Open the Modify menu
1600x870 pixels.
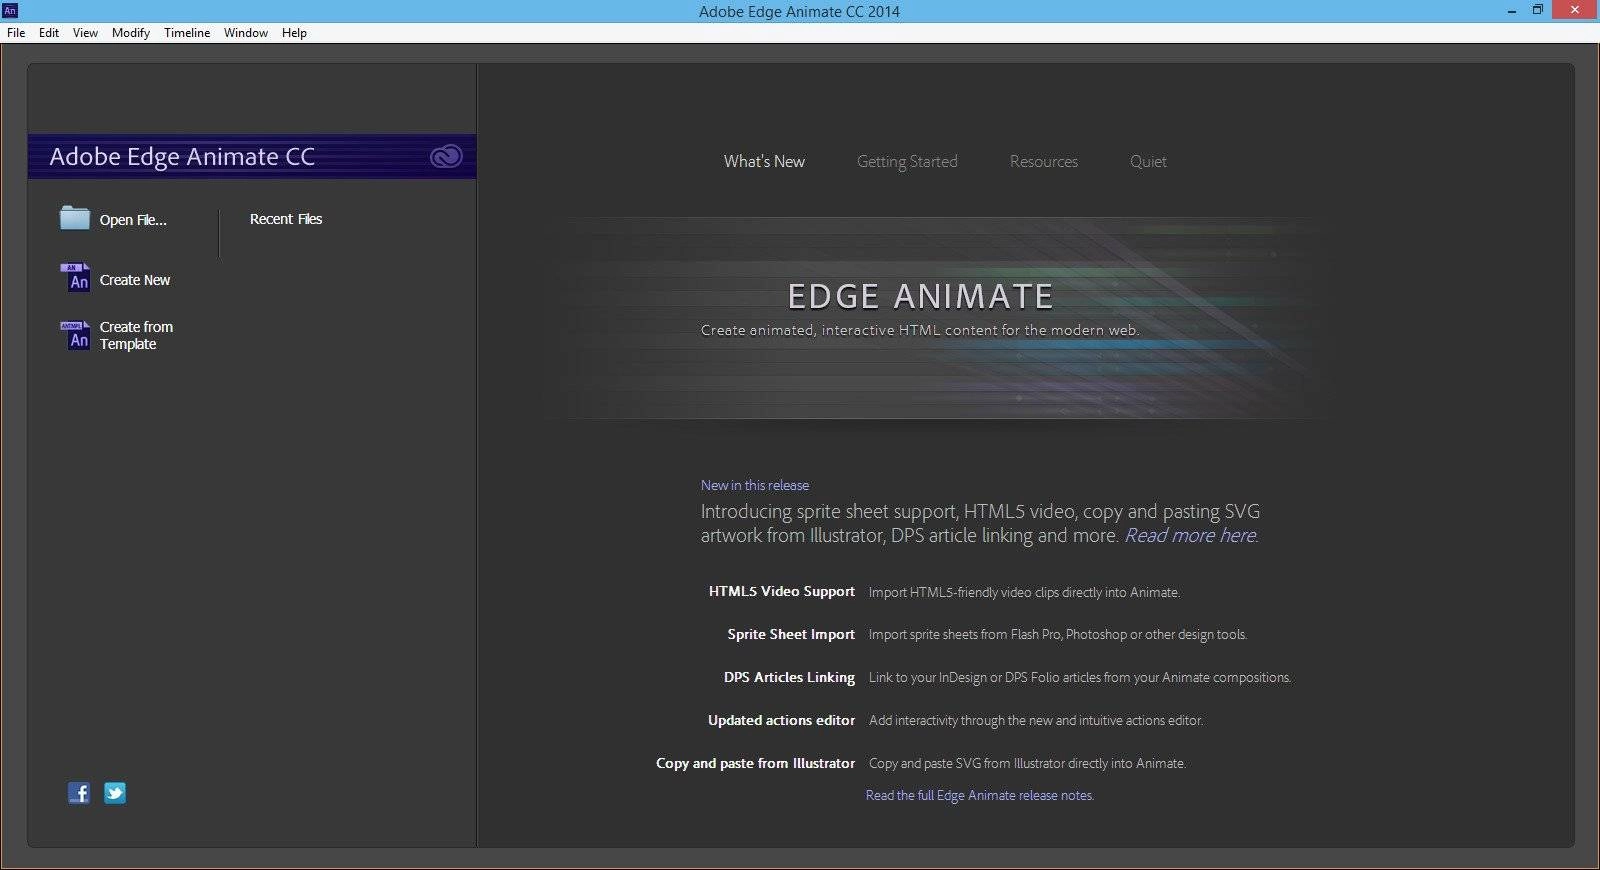click(x=131, y=33)
